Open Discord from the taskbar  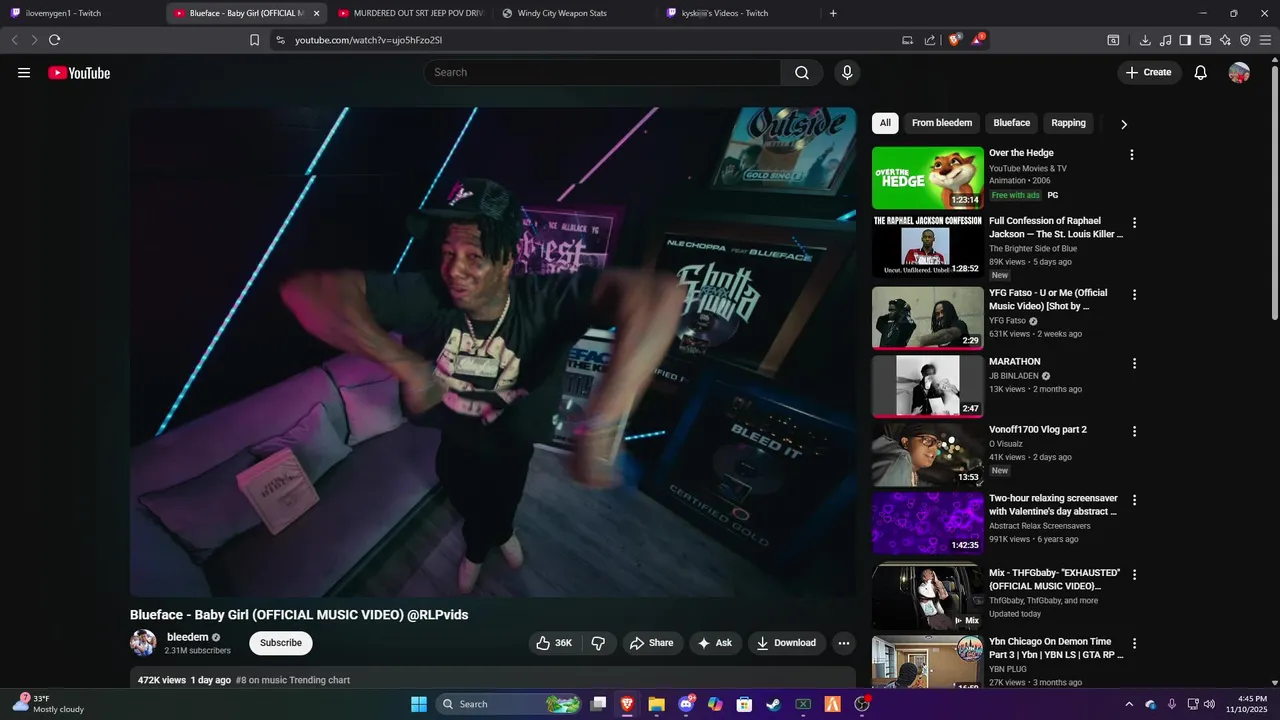[686, 704]
